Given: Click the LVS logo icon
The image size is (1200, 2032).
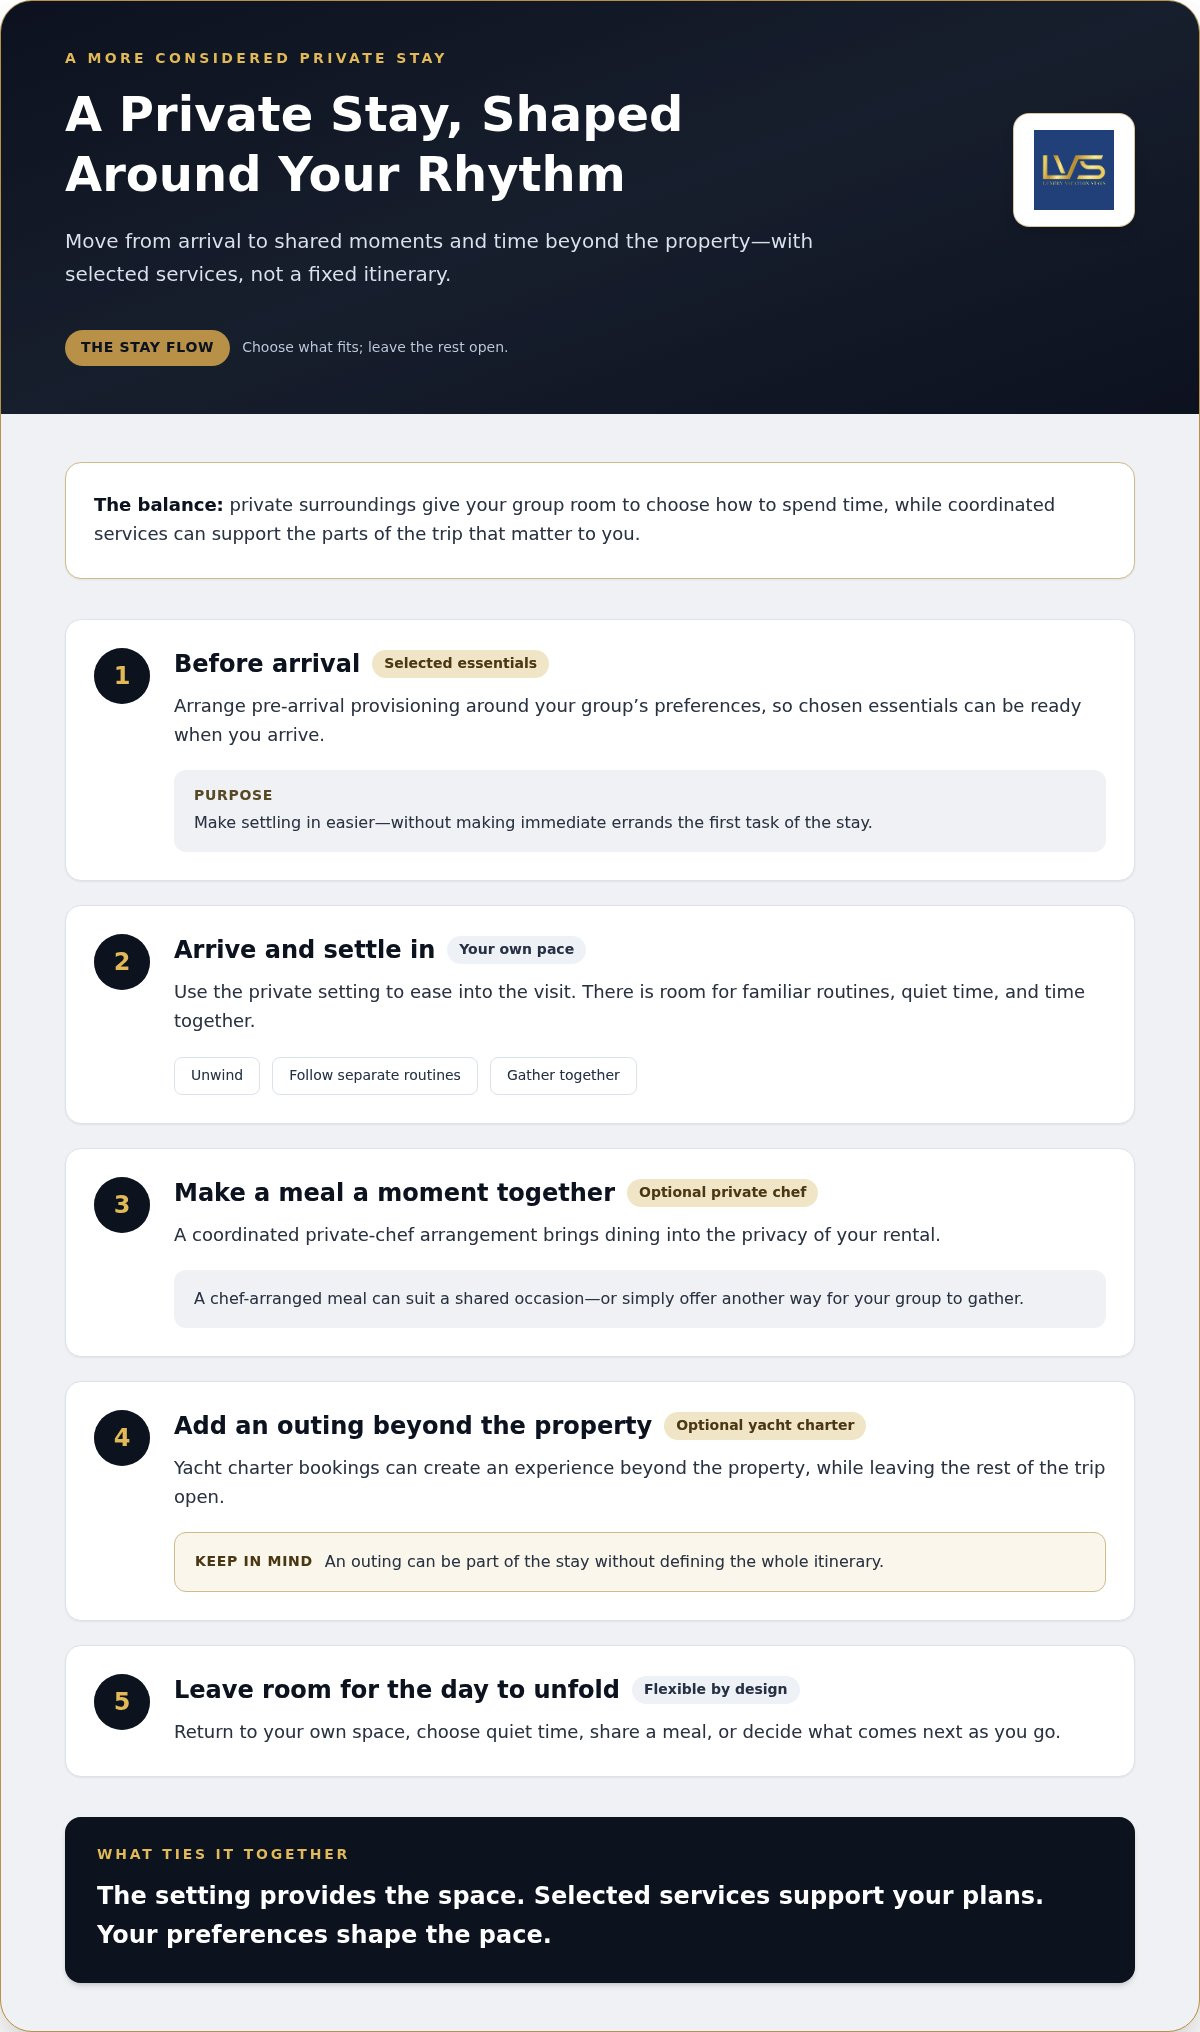Looking at the screenshot, I should (x=1074, y=170).
